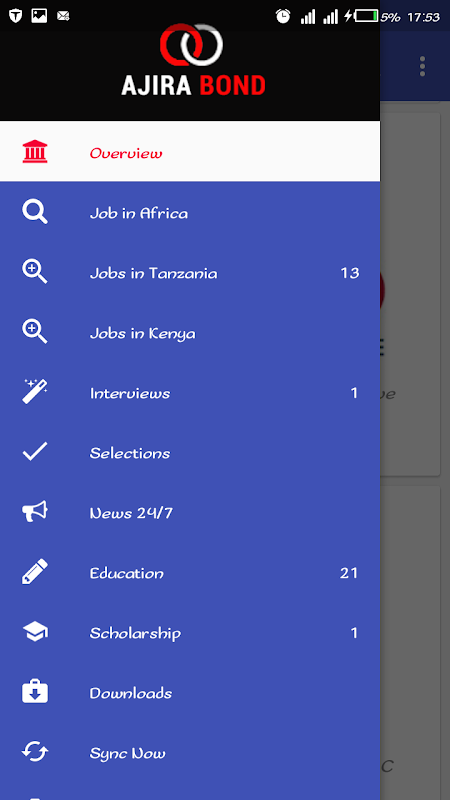The width and height of the screenshot is (450, 800).
Task: Tap the checkmark Selections icon
Action: pyautogui.click(x=35, y=452)
